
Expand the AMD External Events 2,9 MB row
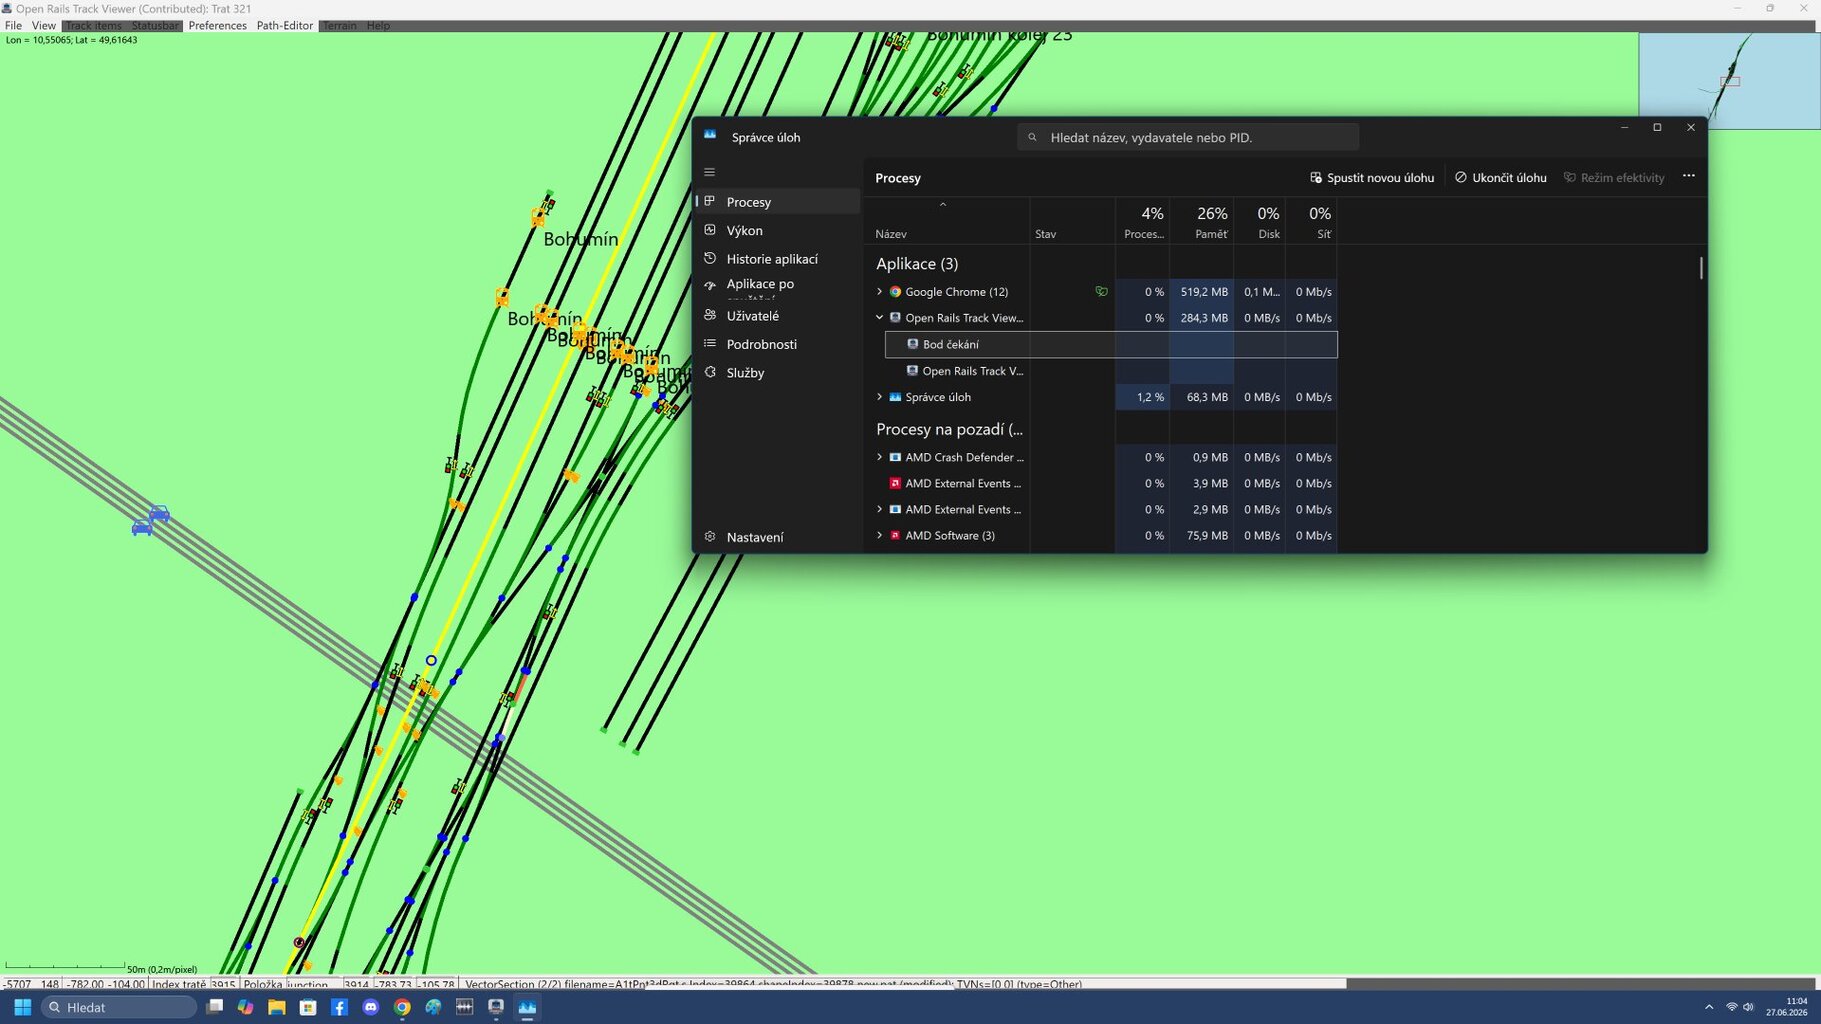[x=880, y=509]
